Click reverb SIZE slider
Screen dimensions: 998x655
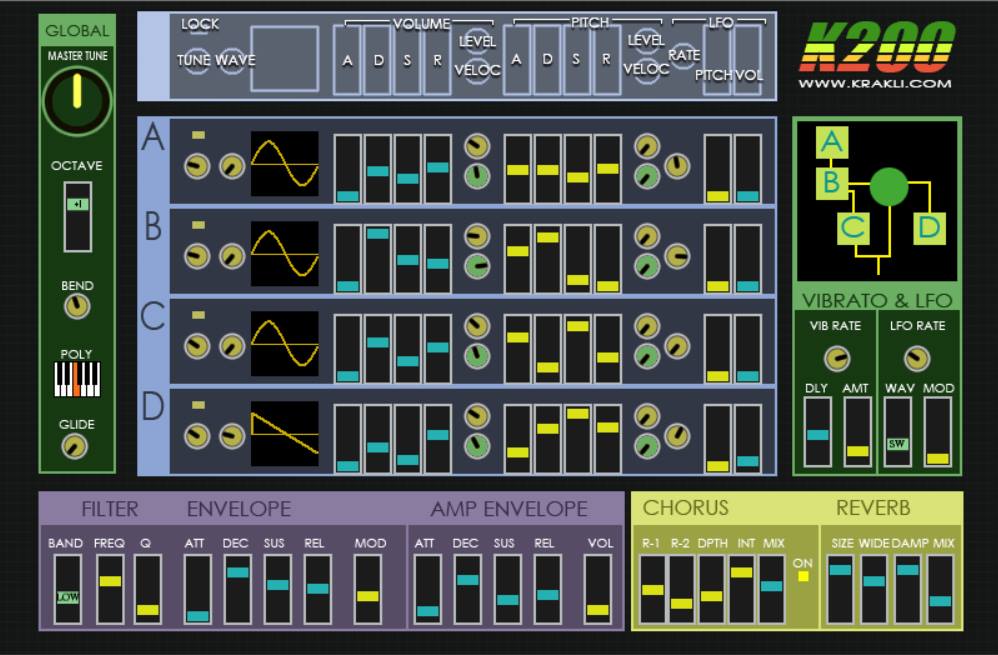[x=840, y=589]
